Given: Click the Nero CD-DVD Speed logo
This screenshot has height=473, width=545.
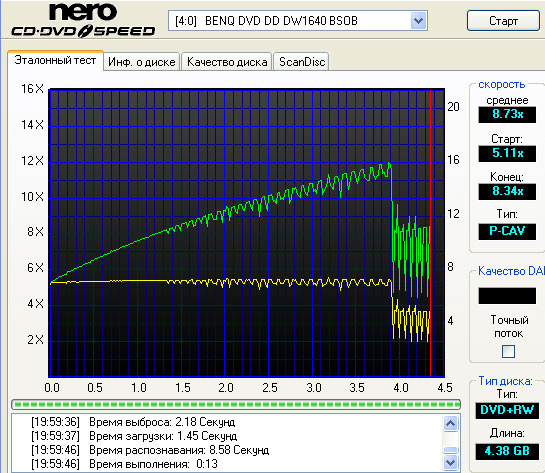Looking at the screenshot, I should point(83,20).
